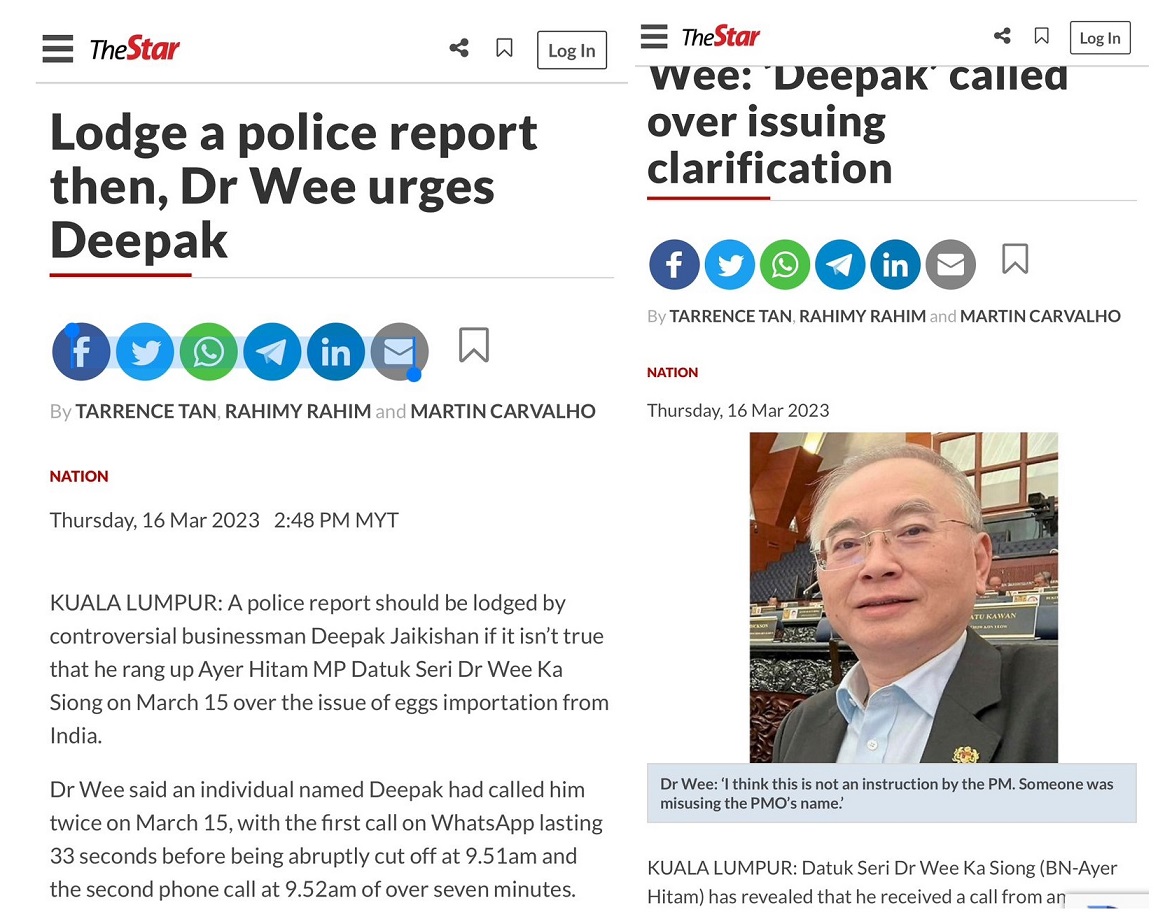Share left article via WhatsApp
1158x912 pixels.
click(208, 352)
